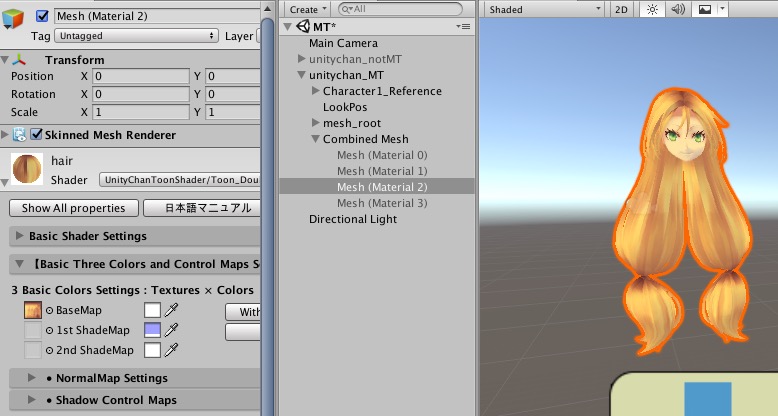
Task: Select Main Camera in Hierarchy
Action: pos(343,43)
